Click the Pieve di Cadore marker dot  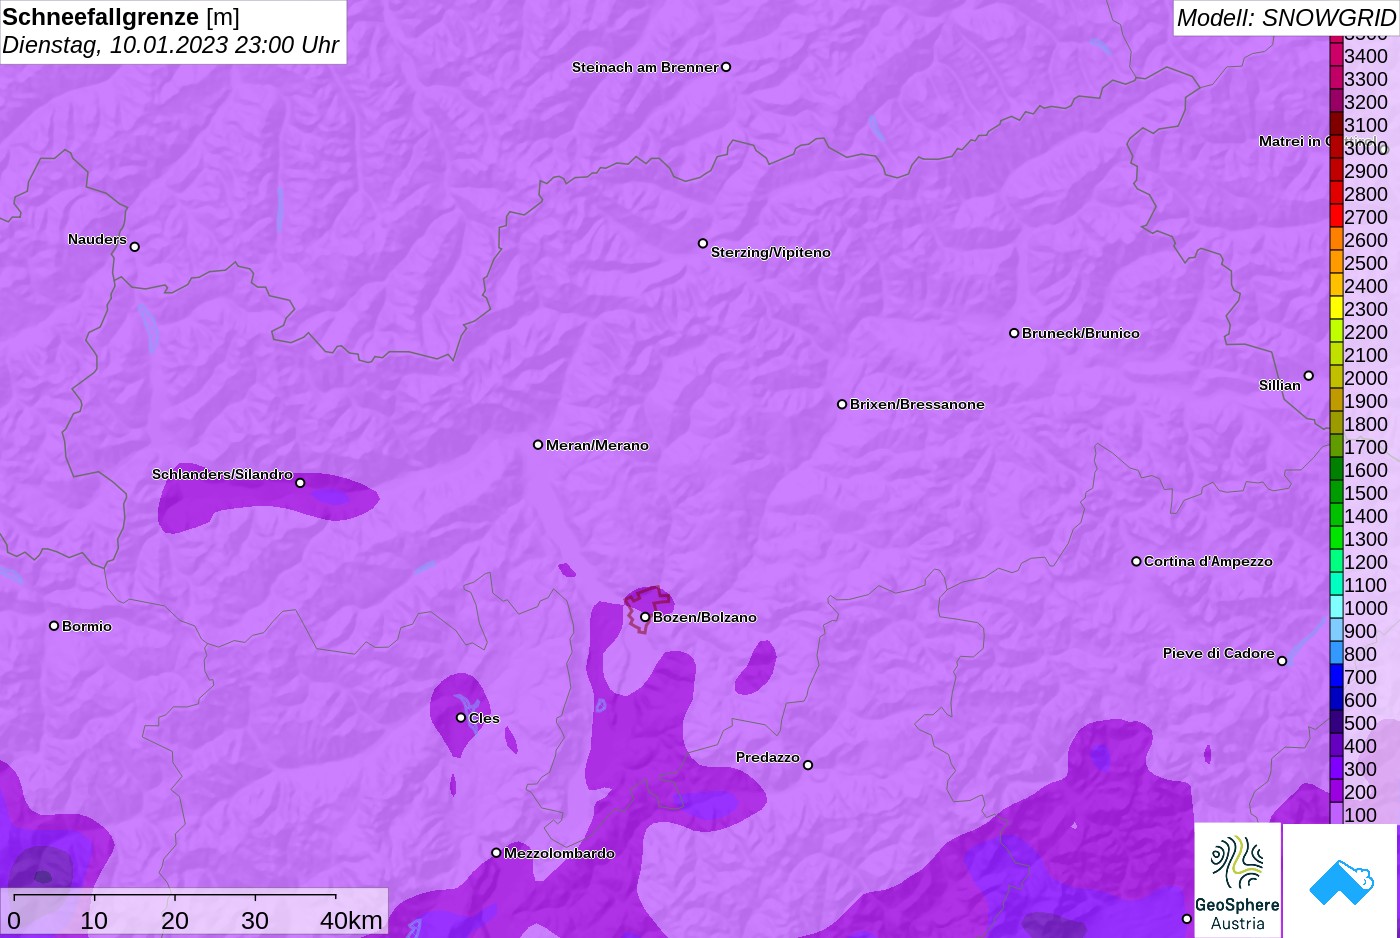coord(1282,661)
